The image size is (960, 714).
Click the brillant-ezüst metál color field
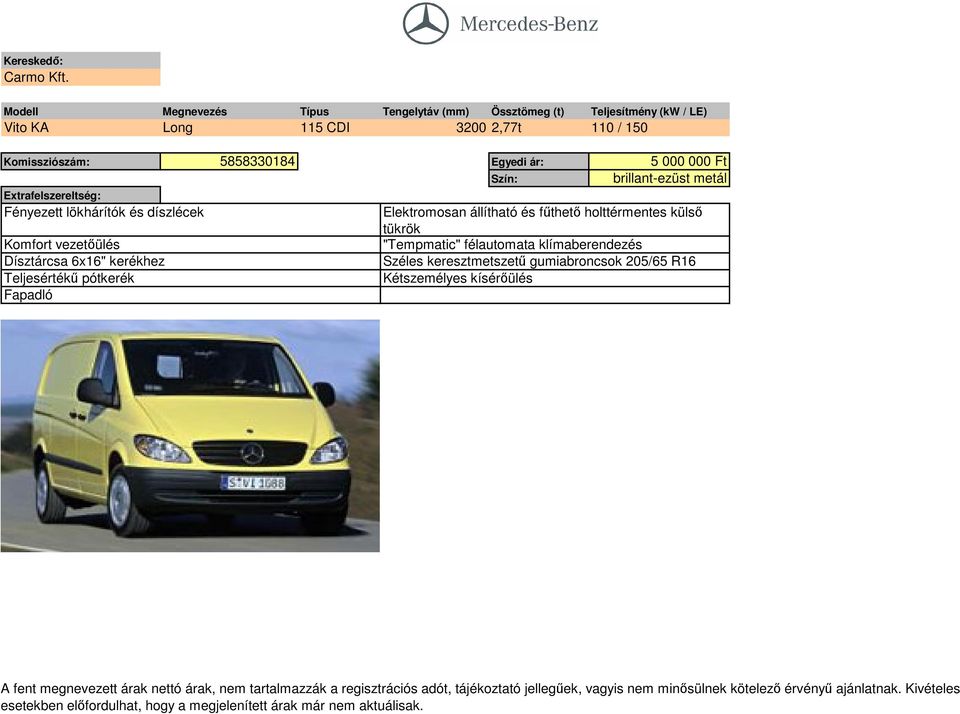(x=659, y=179)
